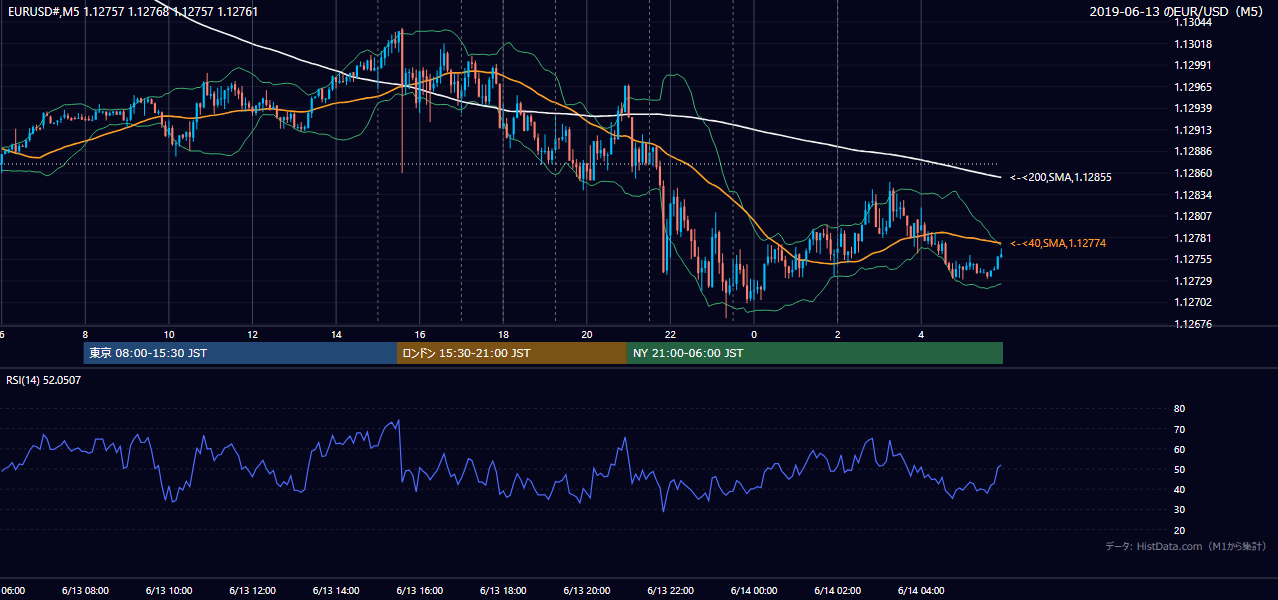Click the 6/14 02:00 date label

pos(837,590)
